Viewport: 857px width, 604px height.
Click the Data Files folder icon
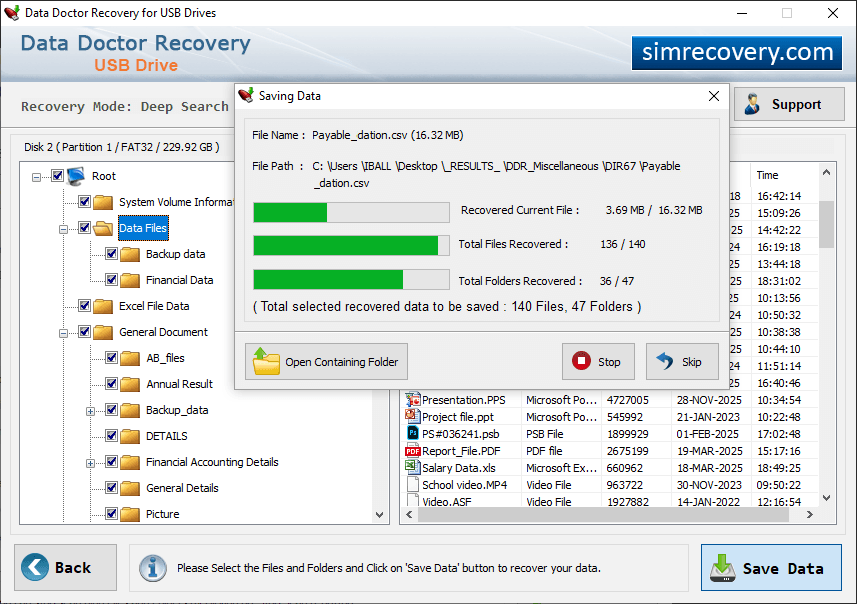[103, 228]
